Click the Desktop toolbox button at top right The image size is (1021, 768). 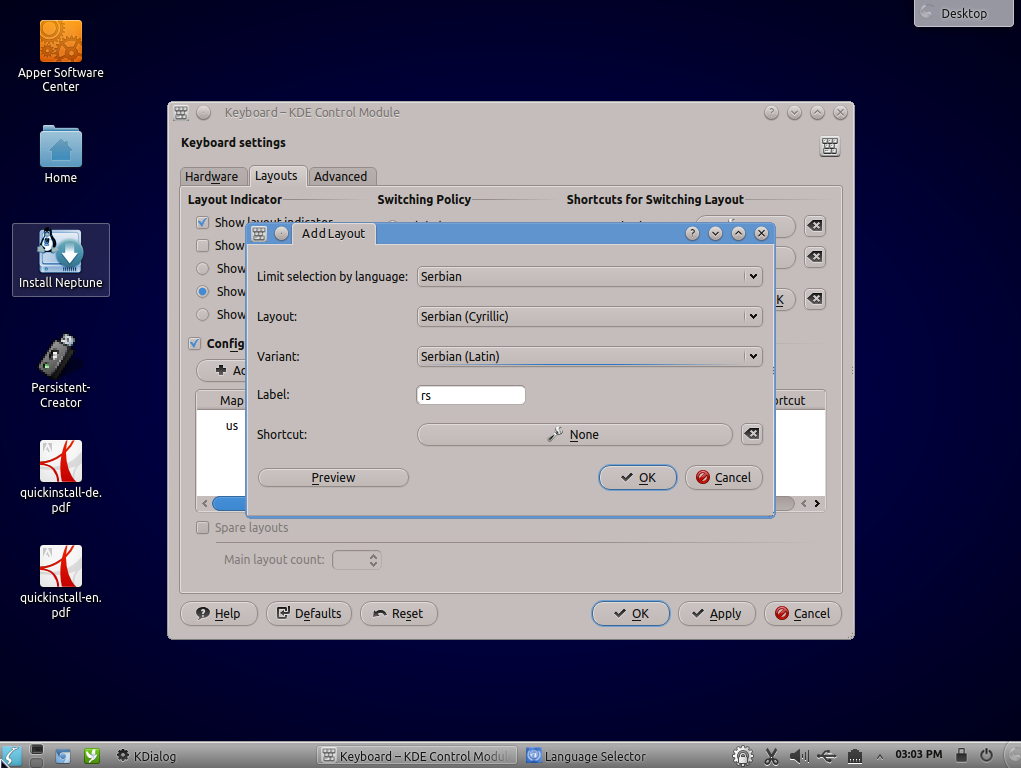[964, 13]
